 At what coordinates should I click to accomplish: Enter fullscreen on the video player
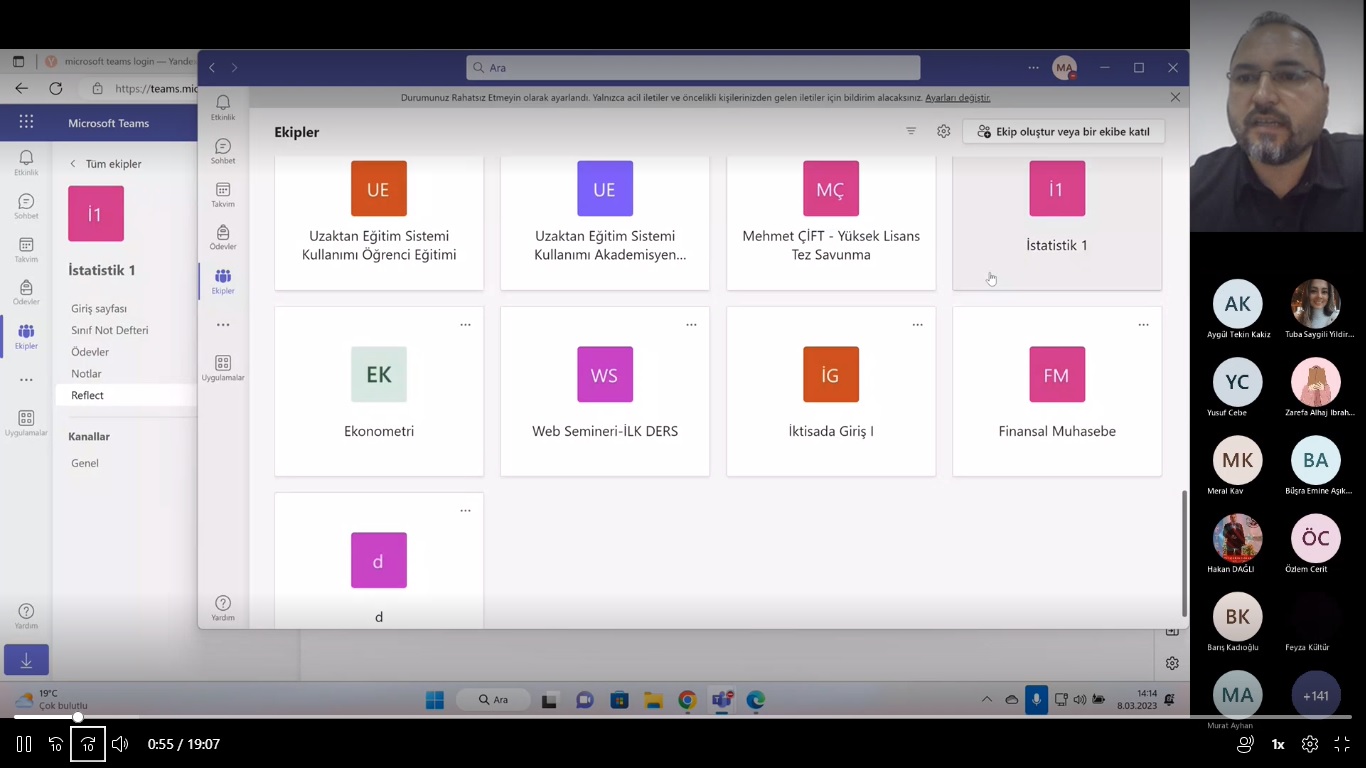pos(1342,744)
